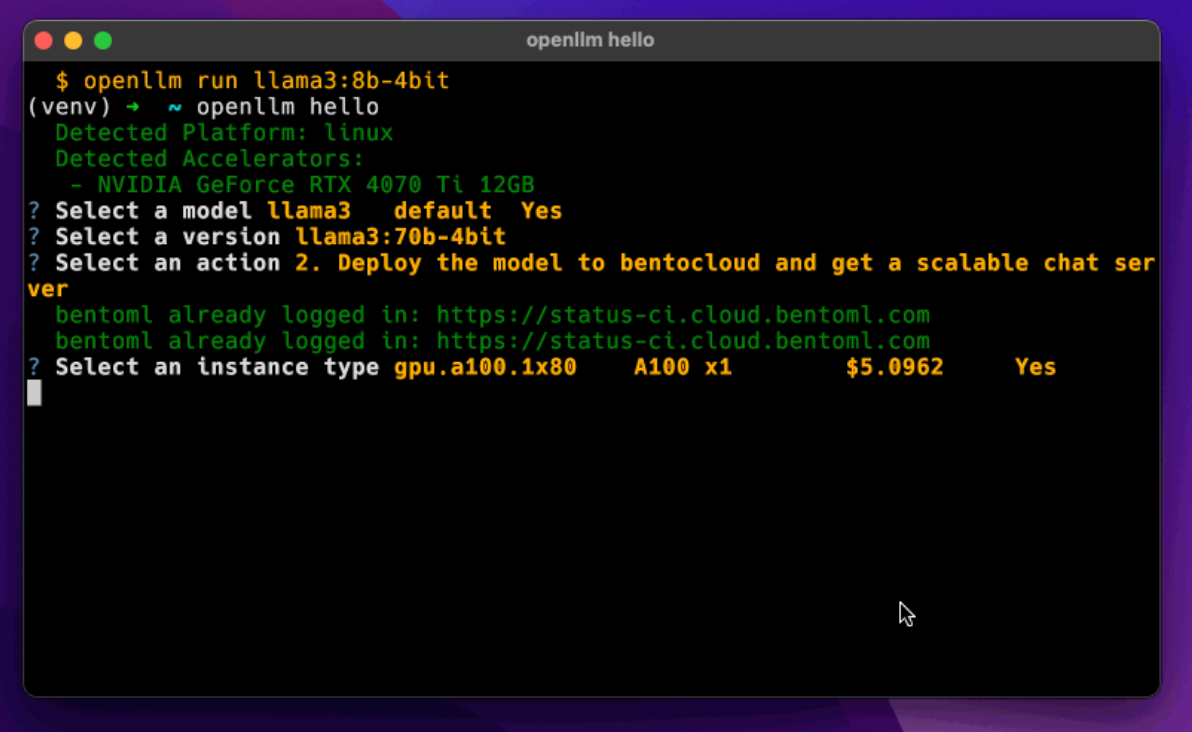
Task: Click the question mark before Select an instance type
Action: tap(34, 367)
